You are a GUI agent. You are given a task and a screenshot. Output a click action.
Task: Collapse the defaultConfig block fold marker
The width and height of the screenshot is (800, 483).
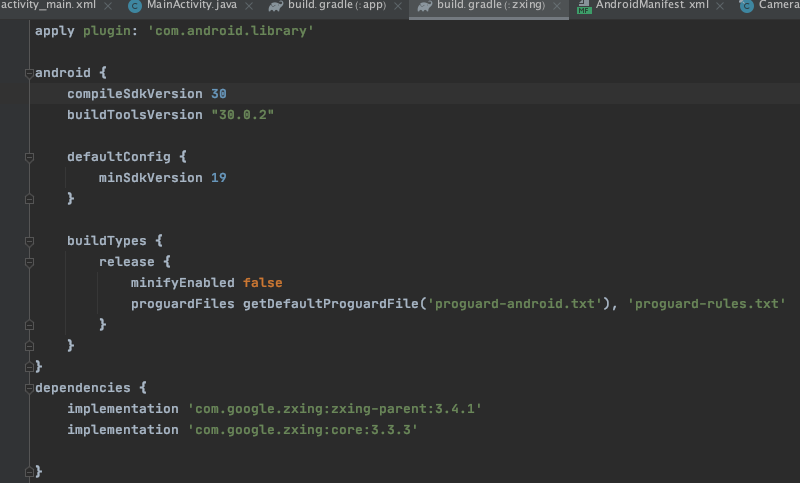[x=30, y=158]
